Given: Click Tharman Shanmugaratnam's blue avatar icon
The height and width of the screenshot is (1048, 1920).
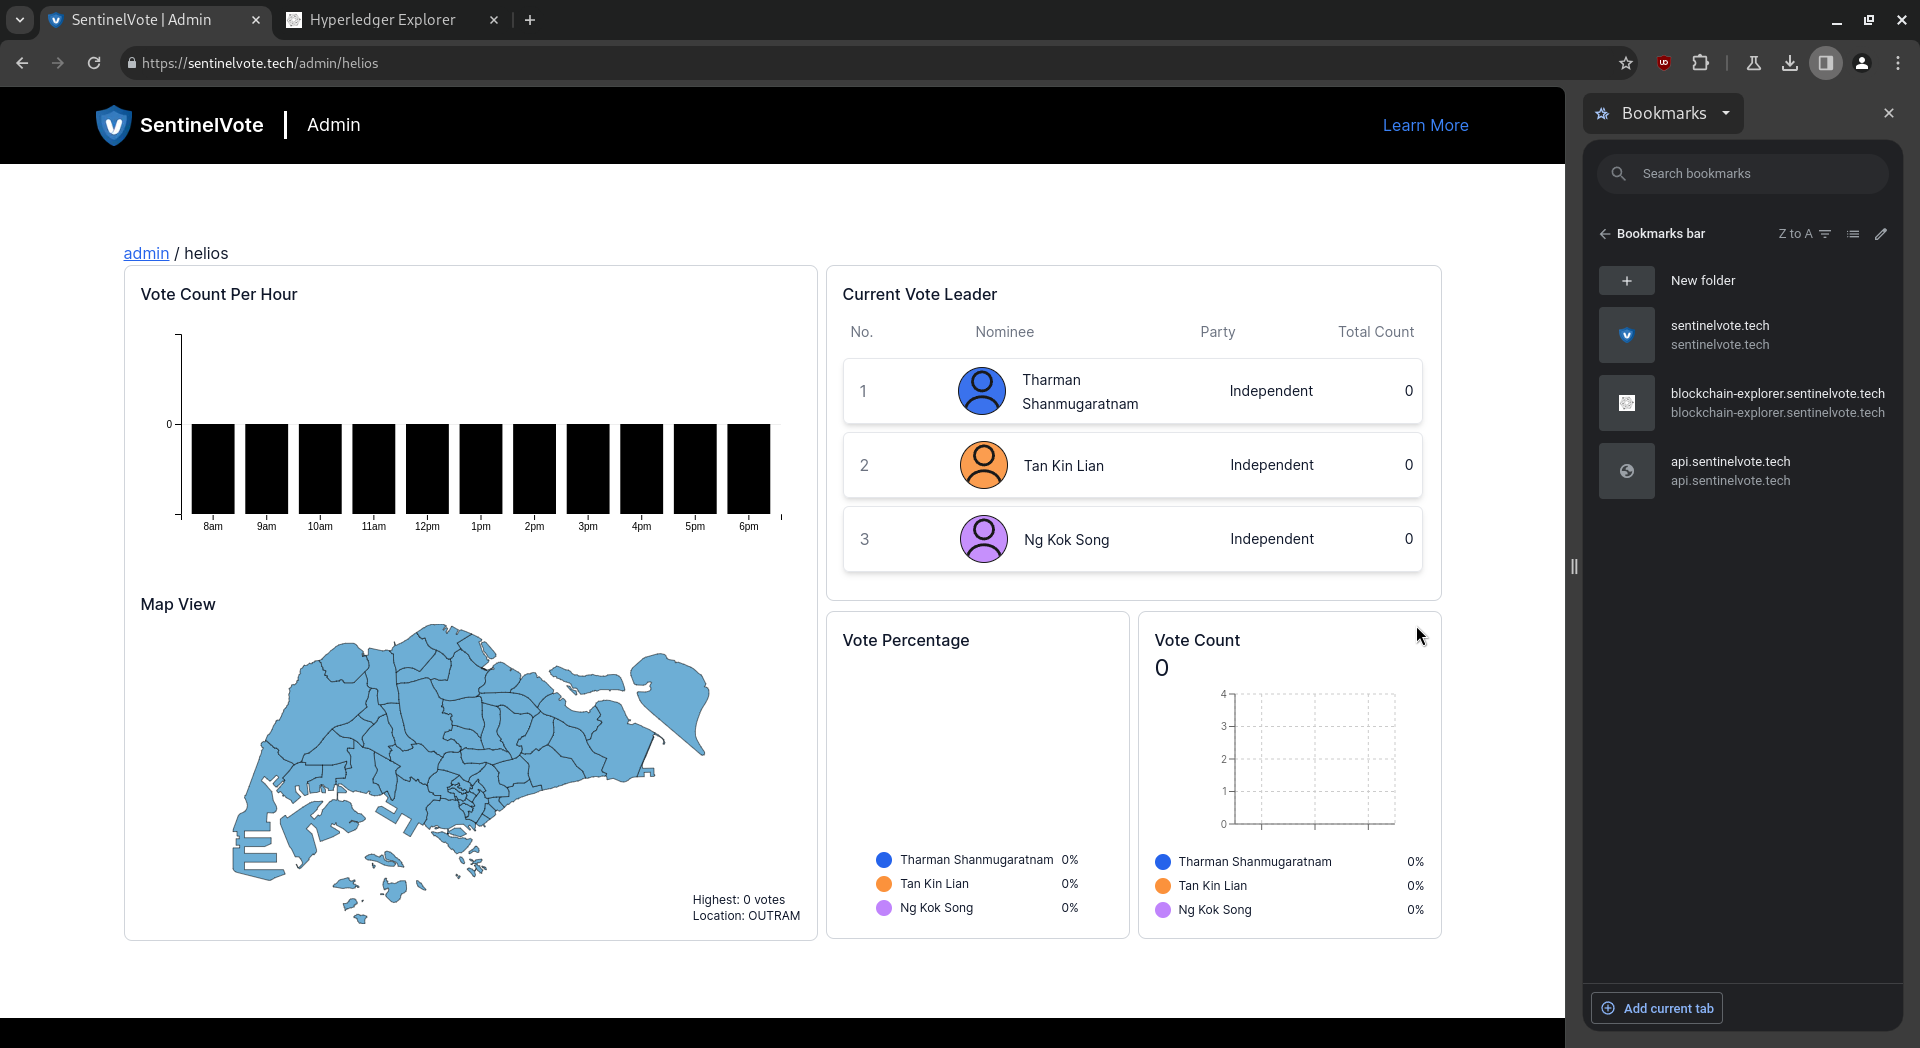Looking at the screenshot, I should tap(982, 391).
